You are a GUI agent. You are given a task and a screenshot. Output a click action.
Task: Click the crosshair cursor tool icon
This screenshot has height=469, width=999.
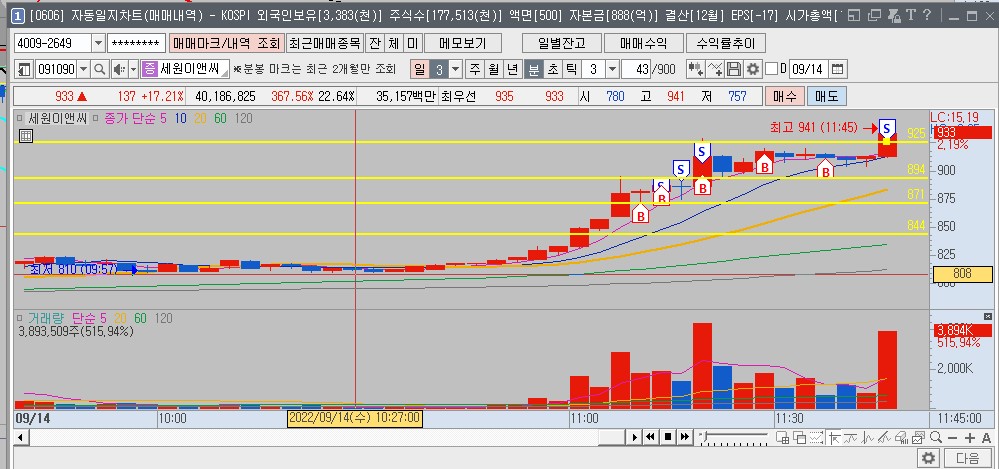point(833,437)
